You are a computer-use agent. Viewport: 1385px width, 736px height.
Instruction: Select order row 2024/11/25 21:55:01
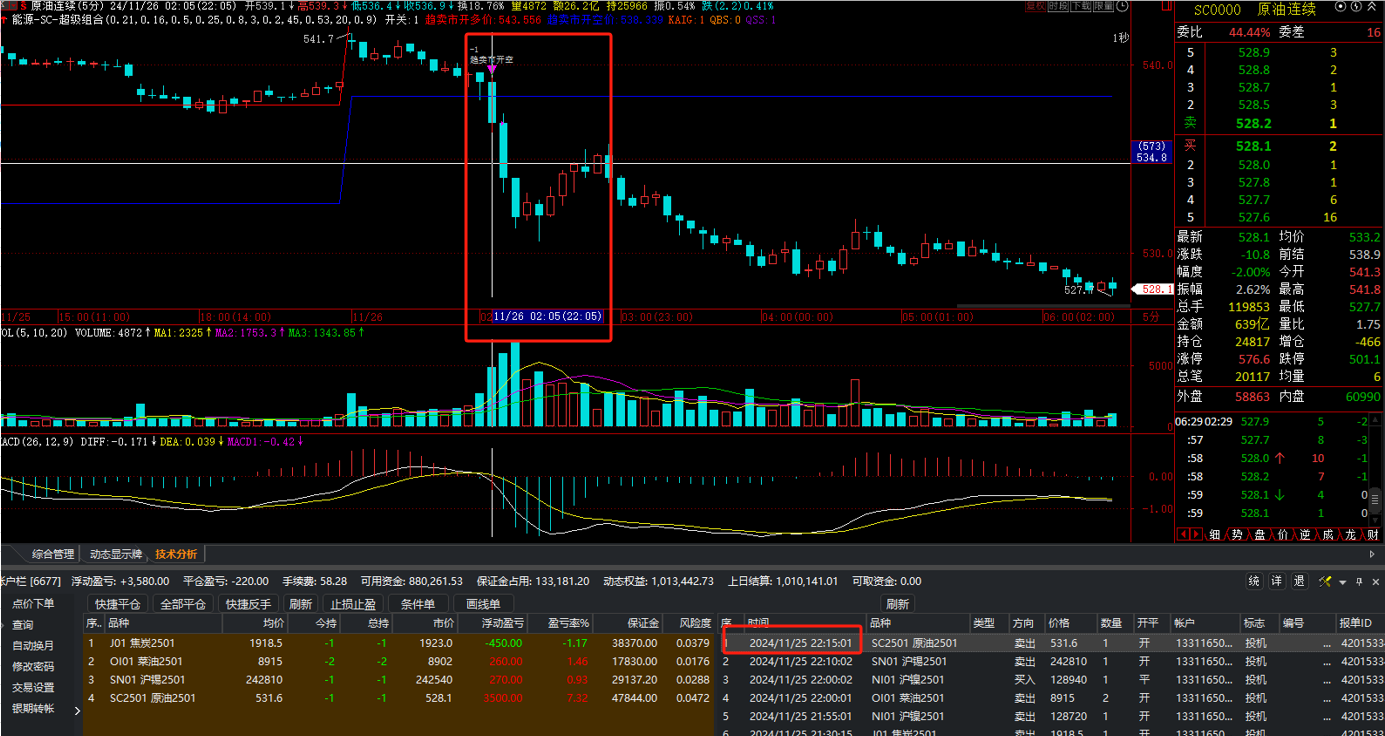1051,715
